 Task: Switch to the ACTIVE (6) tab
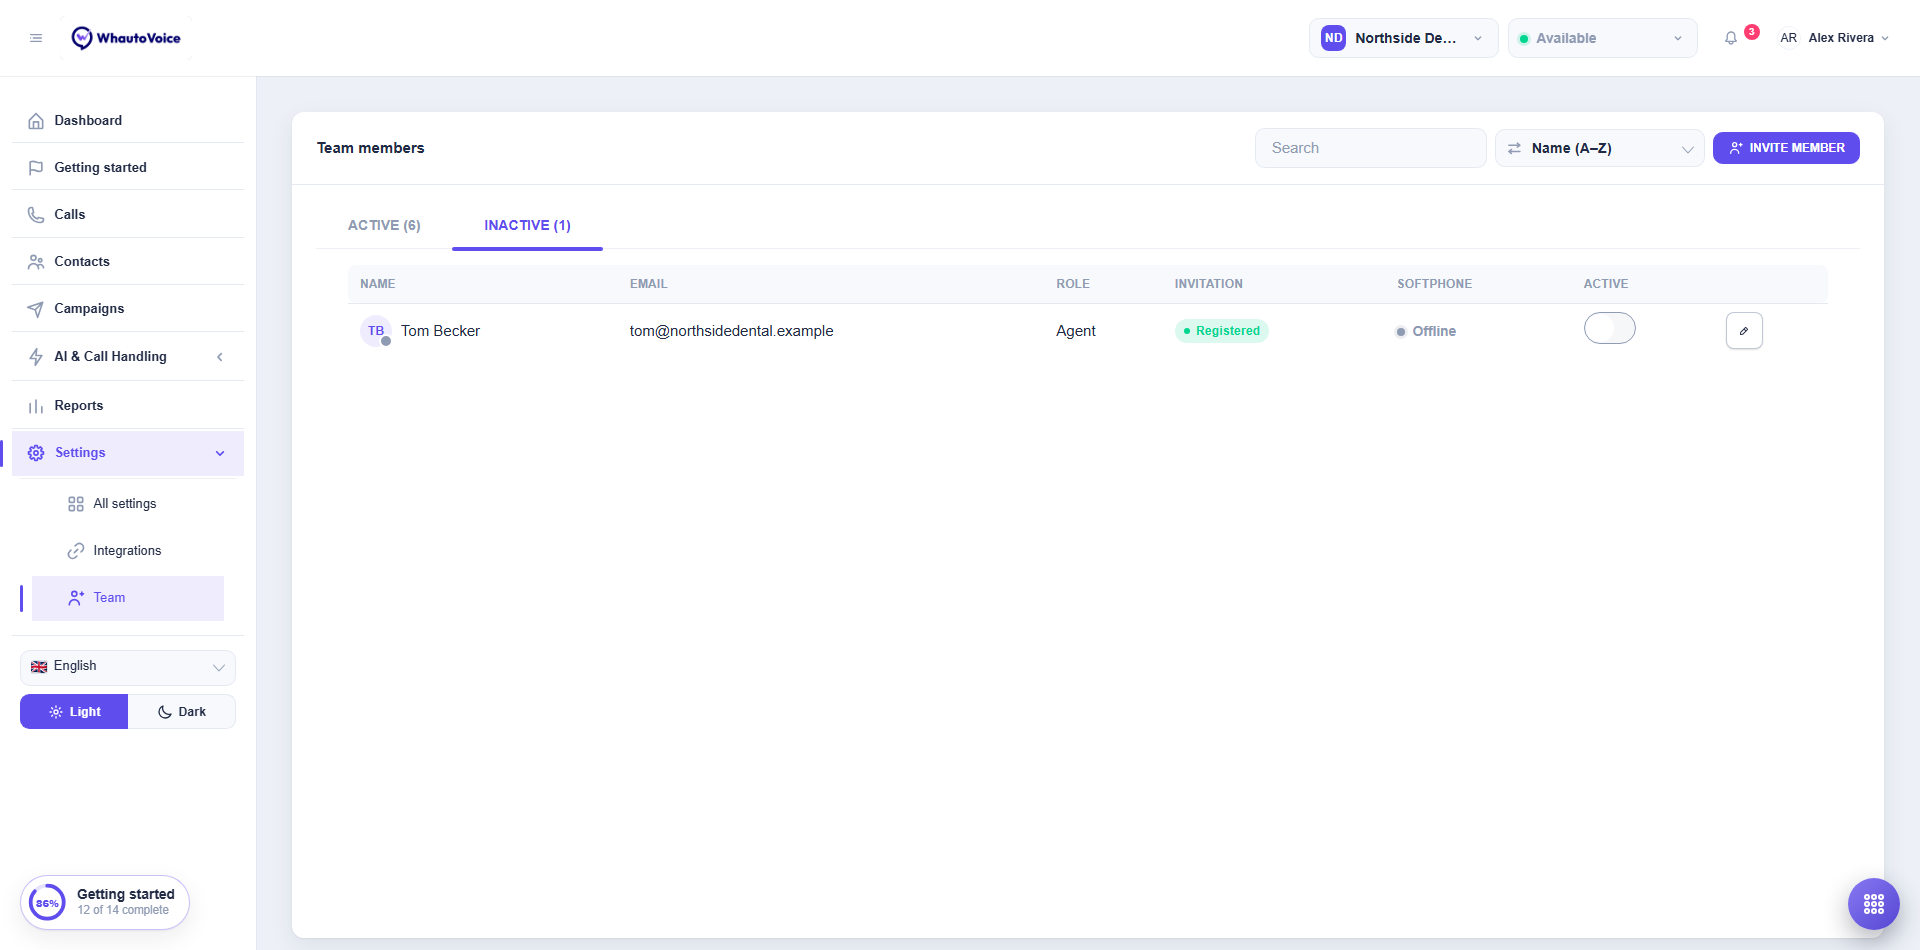point(384,225)
